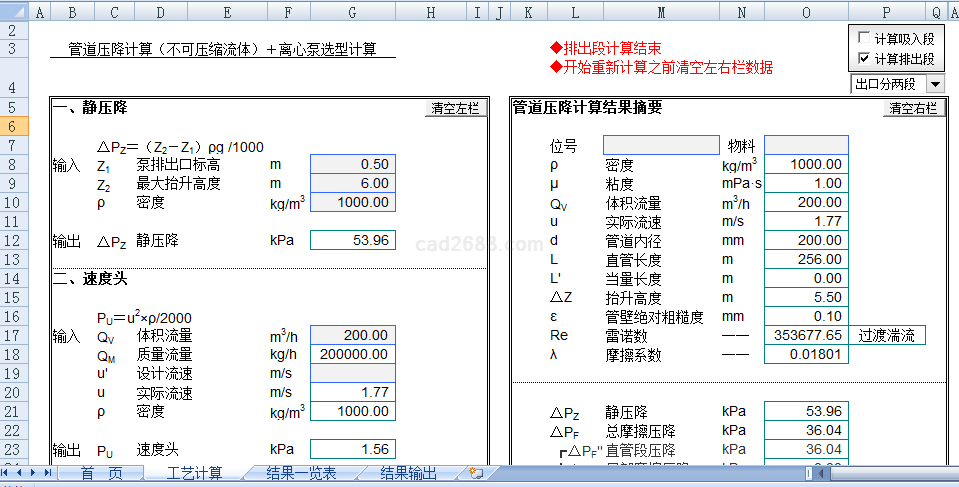This screenshot has width=959, height=487.
Task: Uncheck the 计算排出段 checkbox
Action: click(x=863, y=59)
